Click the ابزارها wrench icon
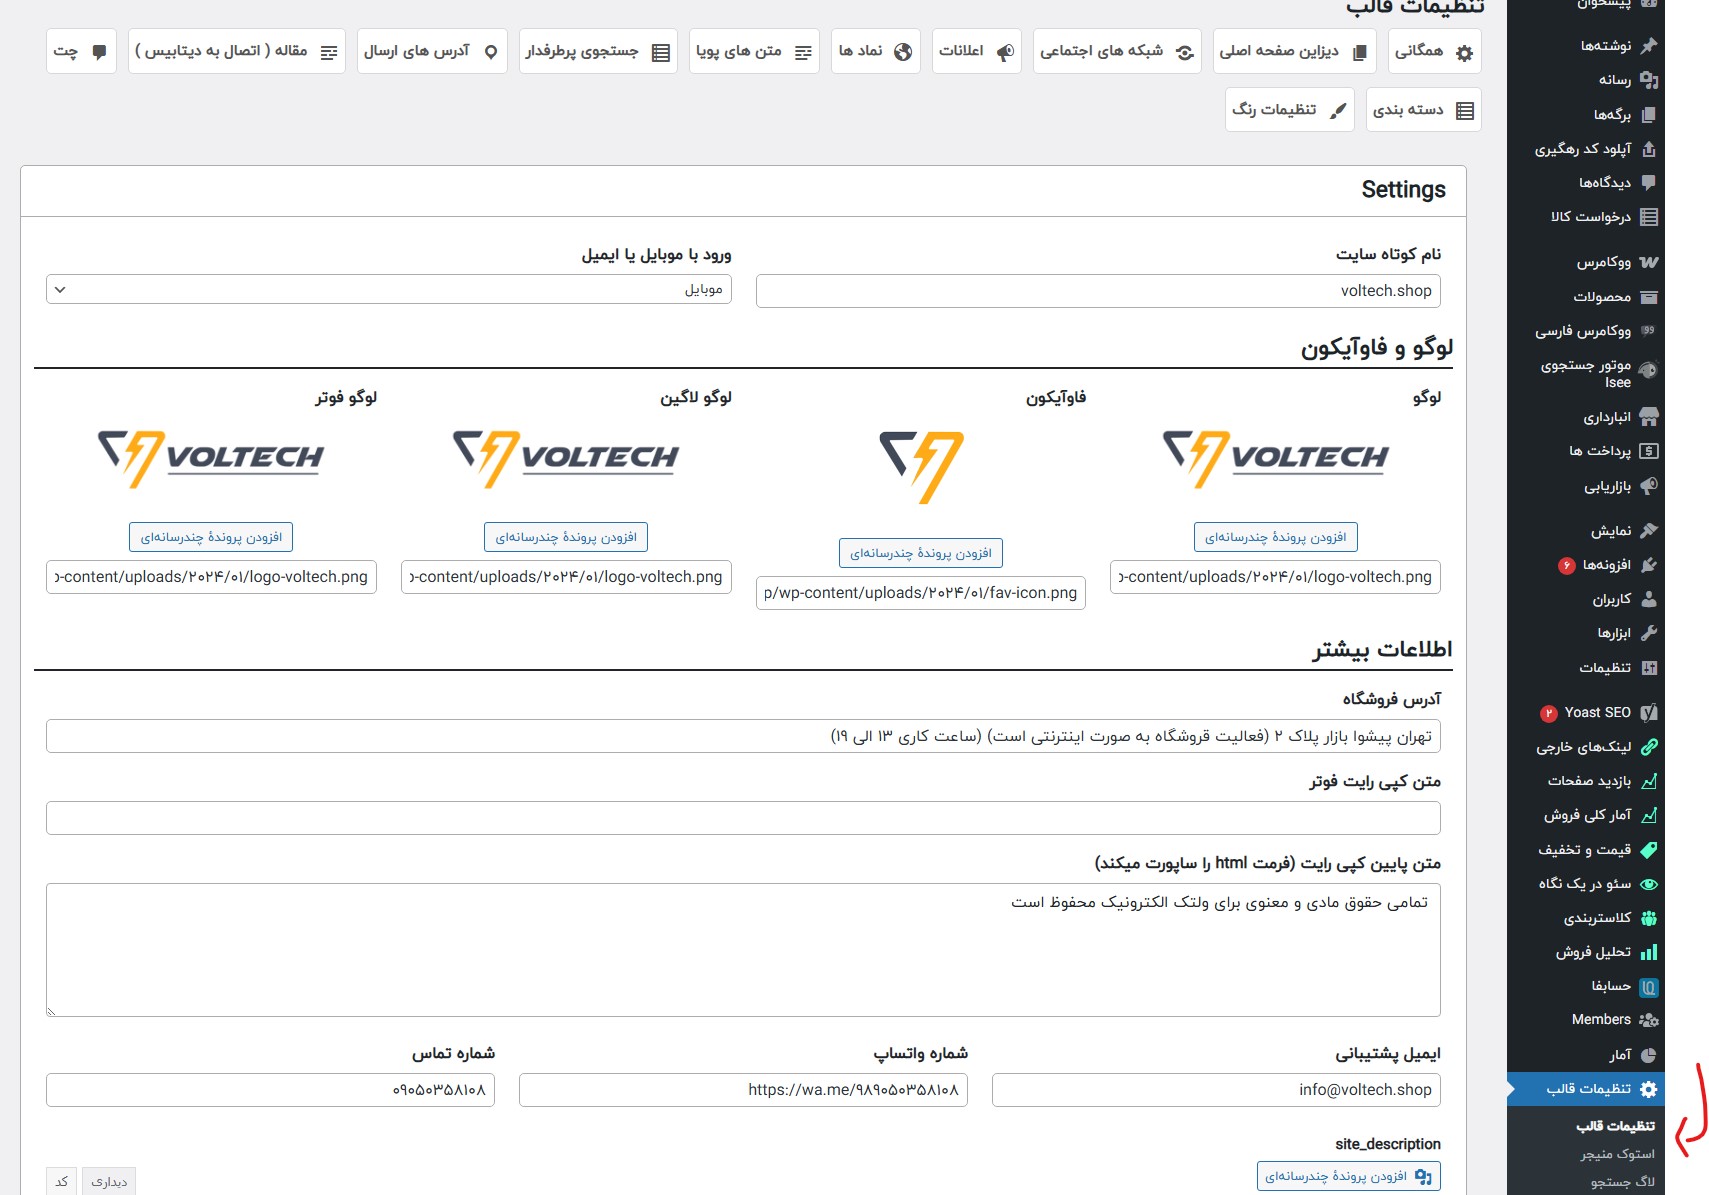 [1649, 633]
